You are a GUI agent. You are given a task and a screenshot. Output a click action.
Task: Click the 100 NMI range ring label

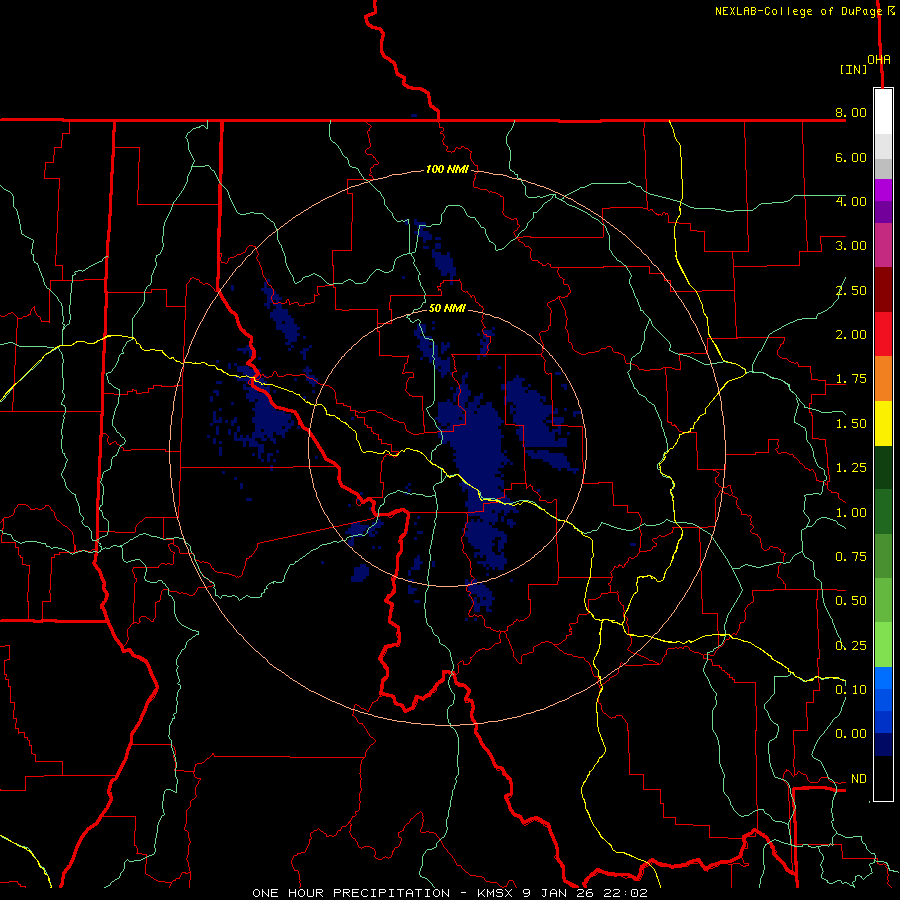tap(447, 169)
